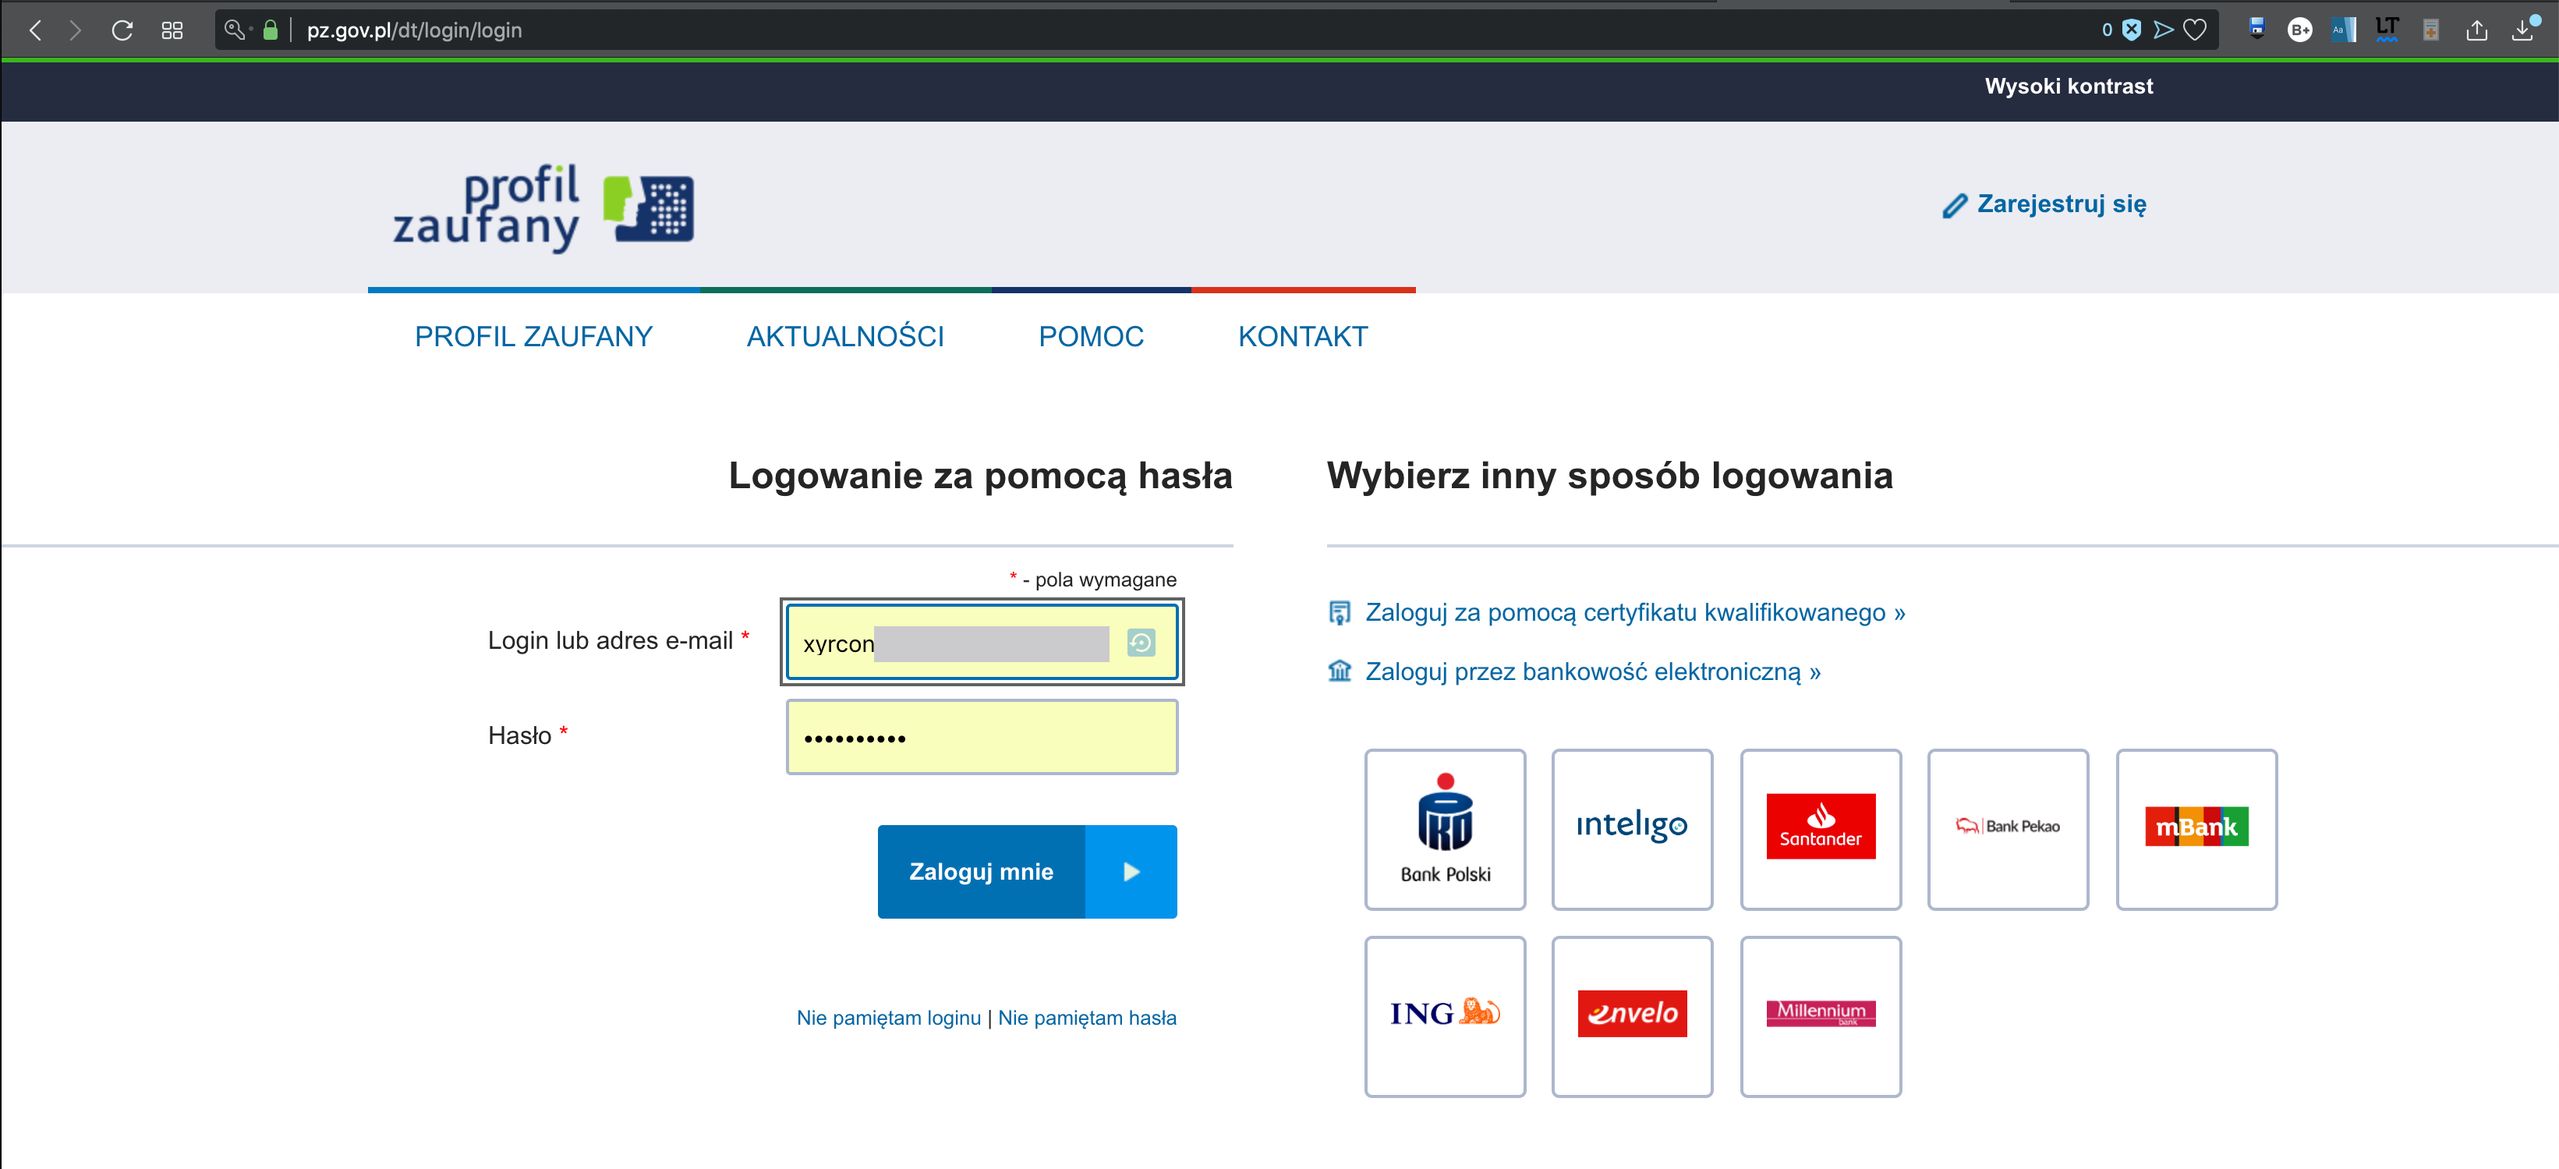Reload the page with browser refresh icon
Viewport: 2559px width, 1169px height.
122,30
